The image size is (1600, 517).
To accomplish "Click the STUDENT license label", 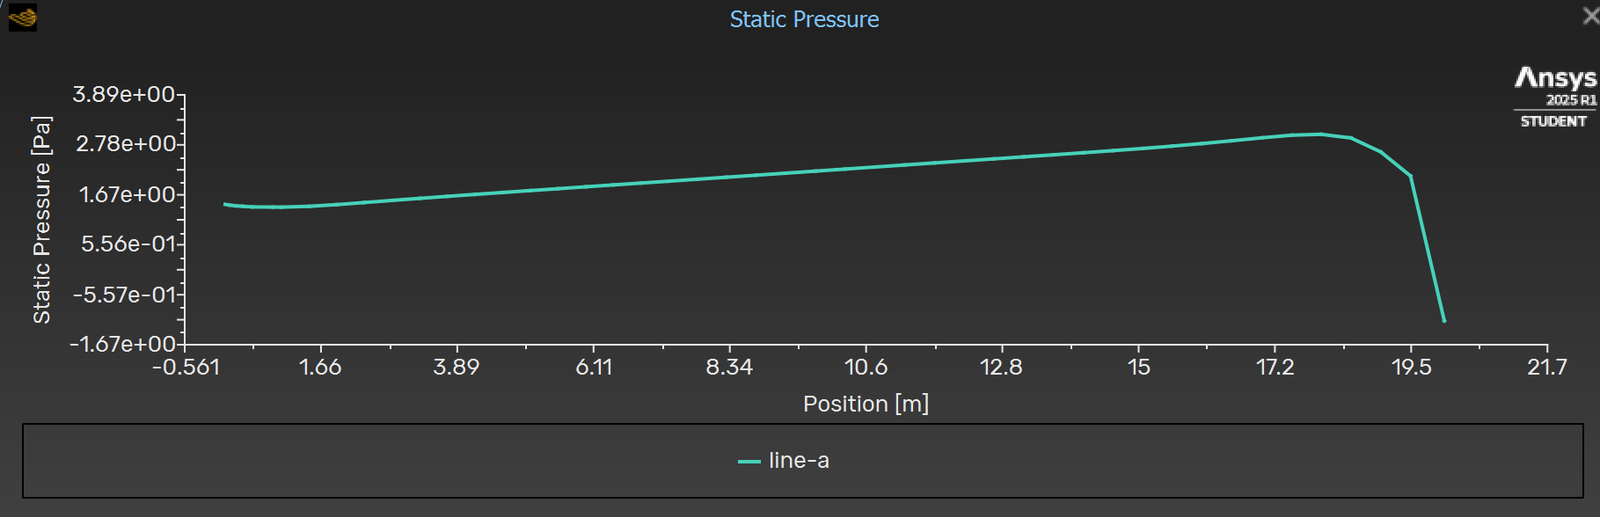I will point(1553,121).
